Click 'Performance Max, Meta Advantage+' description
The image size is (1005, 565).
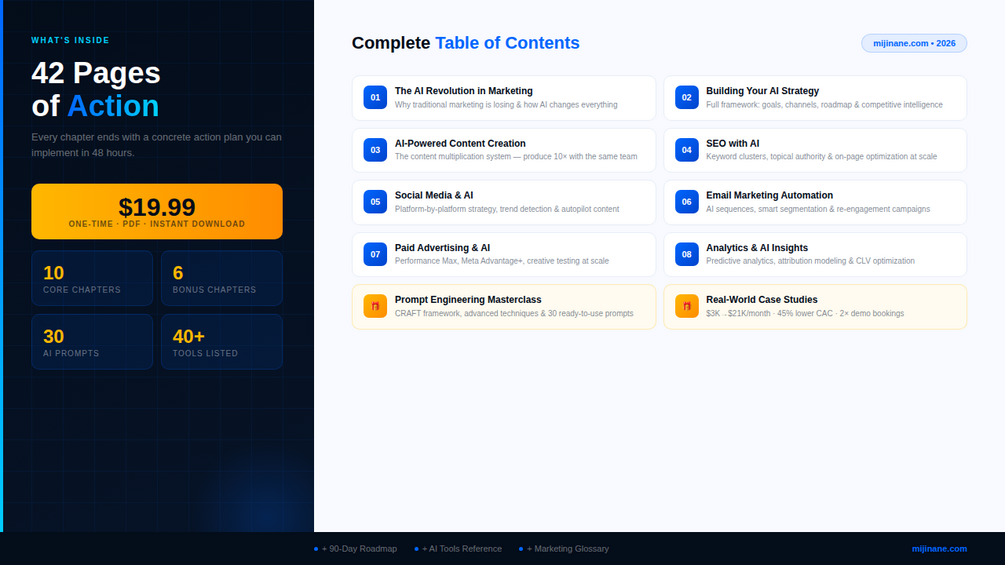point(502,261)
